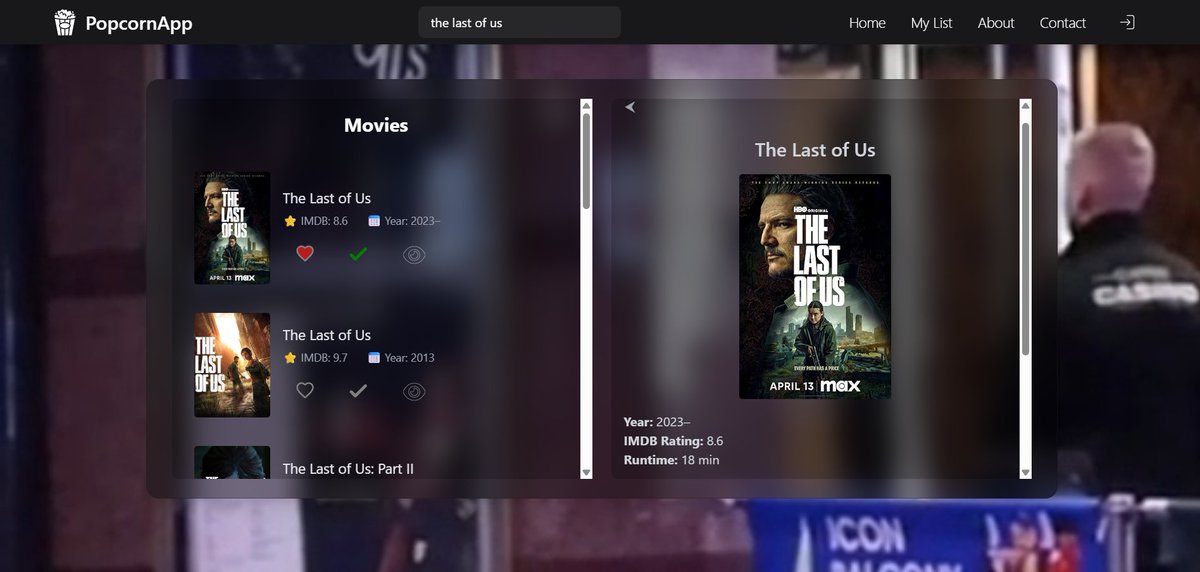Screen dimensions: 1200x572
Task: Select The Last of Us: Part II poster
Action: pyautogui.click(x=232, y=462)
